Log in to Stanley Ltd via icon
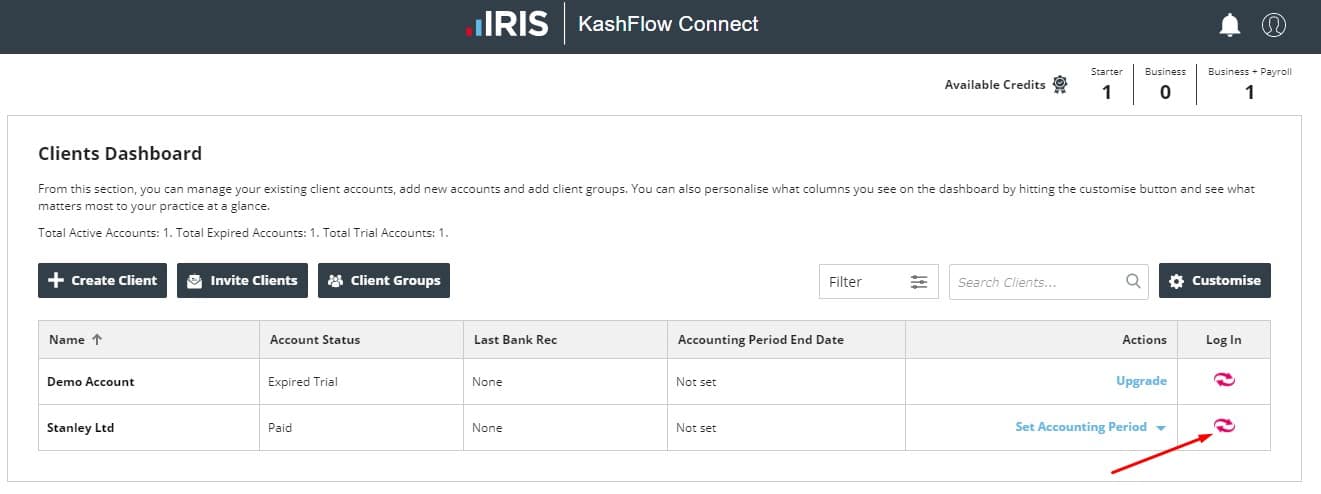This screenshot has height=494, width=1321. tap(1224, 426)
